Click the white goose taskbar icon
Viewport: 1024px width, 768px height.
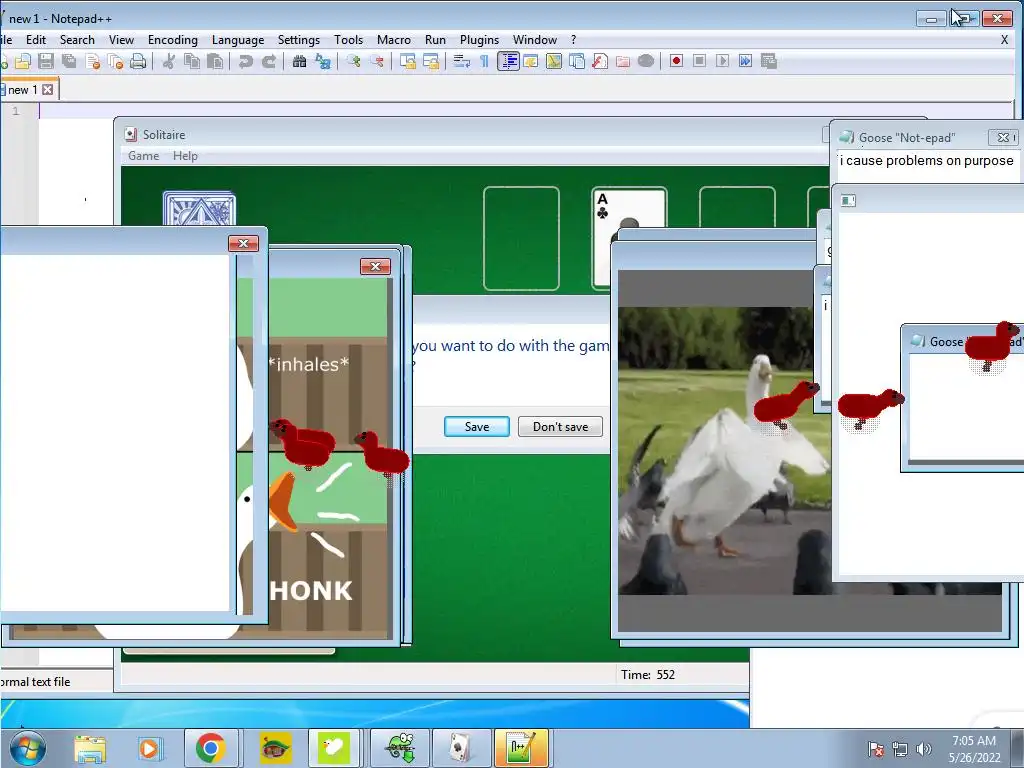[x=334, y=748]
